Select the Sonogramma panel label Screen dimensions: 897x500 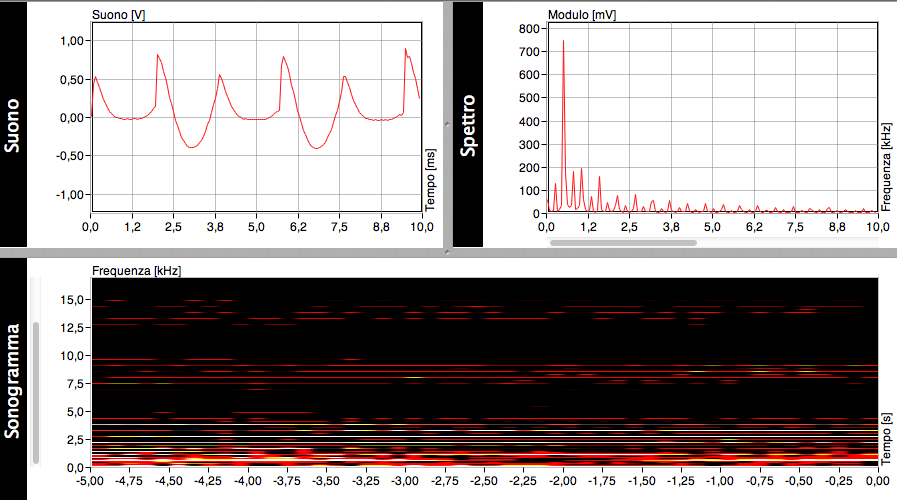[13, 380]
